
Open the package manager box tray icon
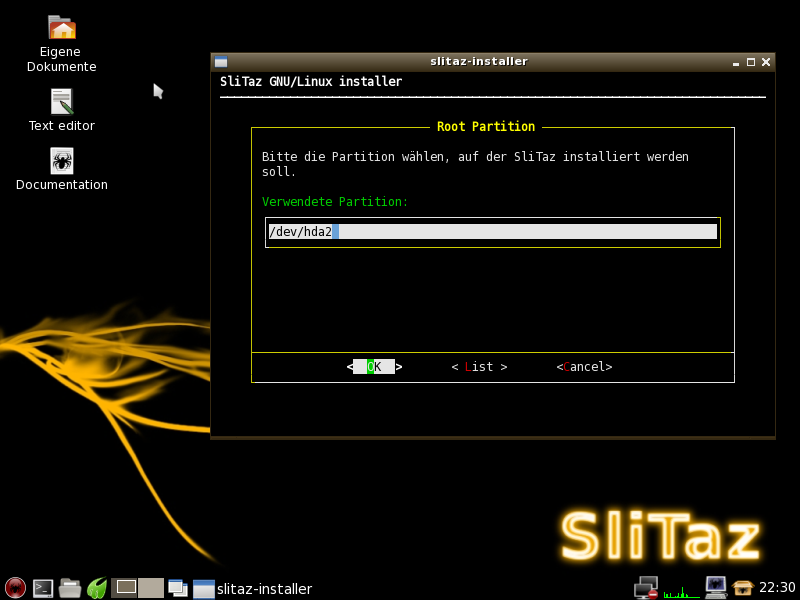[x=742, y=588]
